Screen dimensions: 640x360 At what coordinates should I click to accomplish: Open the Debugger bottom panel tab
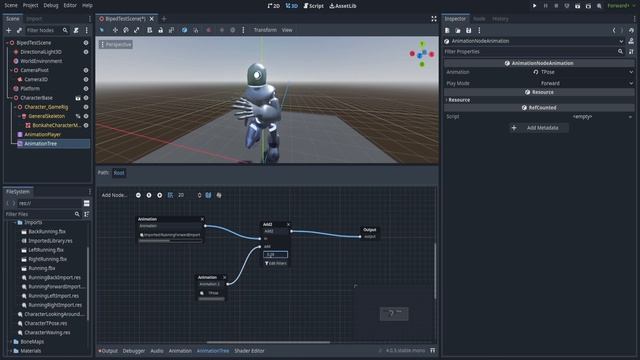pos(134,351)
